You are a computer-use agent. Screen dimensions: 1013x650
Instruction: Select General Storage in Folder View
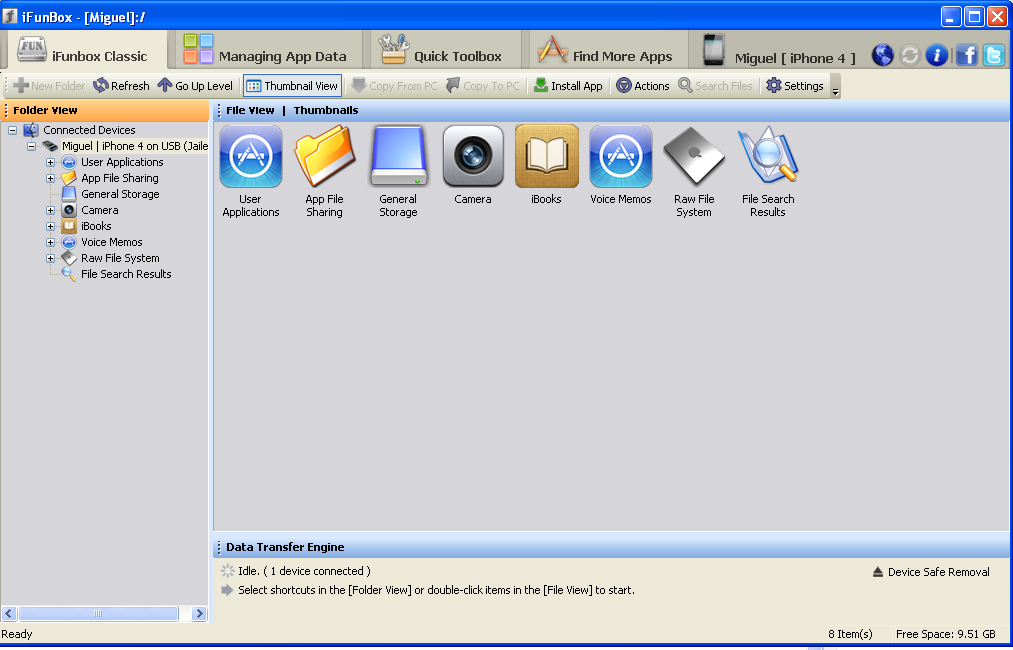[x=120, y=194]
